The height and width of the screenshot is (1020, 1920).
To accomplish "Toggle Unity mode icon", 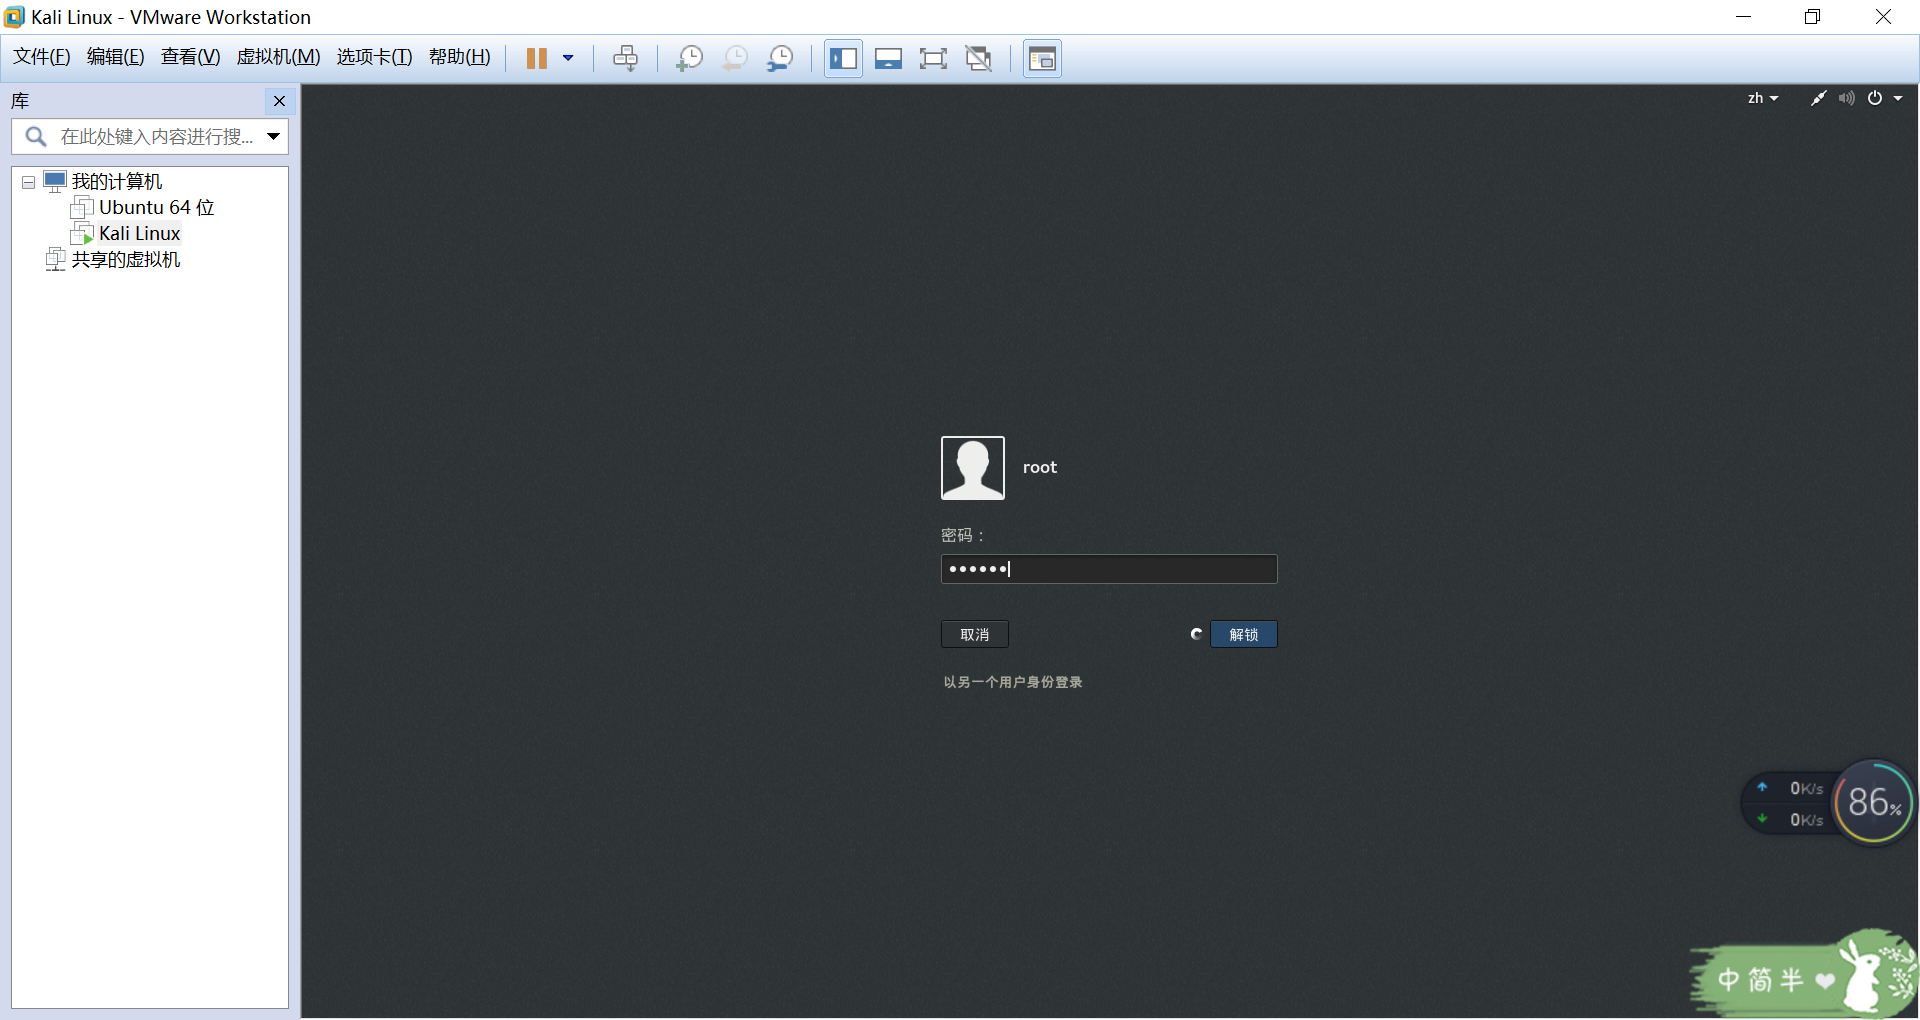I will pyautogui.click(x=979, y=58).
